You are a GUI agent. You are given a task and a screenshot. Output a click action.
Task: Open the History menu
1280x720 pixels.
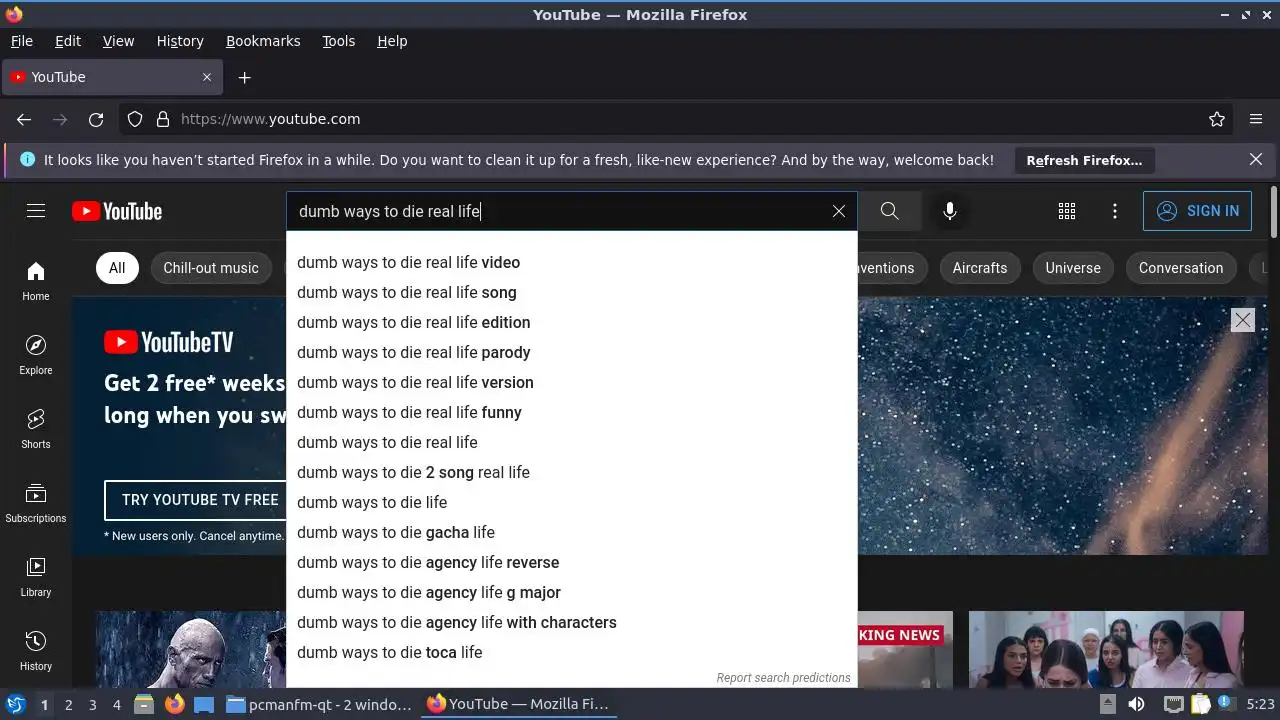click(180, 41)
